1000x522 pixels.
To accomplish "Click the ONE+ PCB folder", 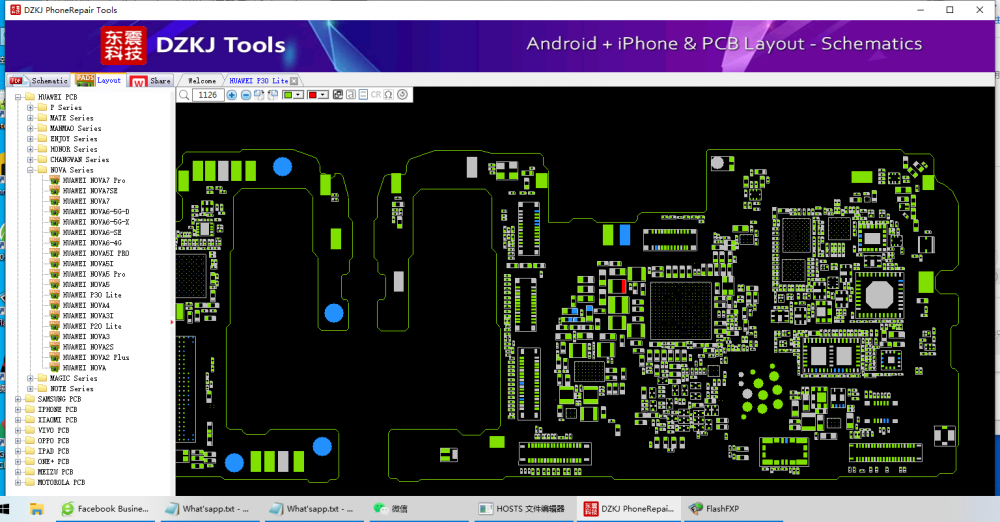I will 54,461.
